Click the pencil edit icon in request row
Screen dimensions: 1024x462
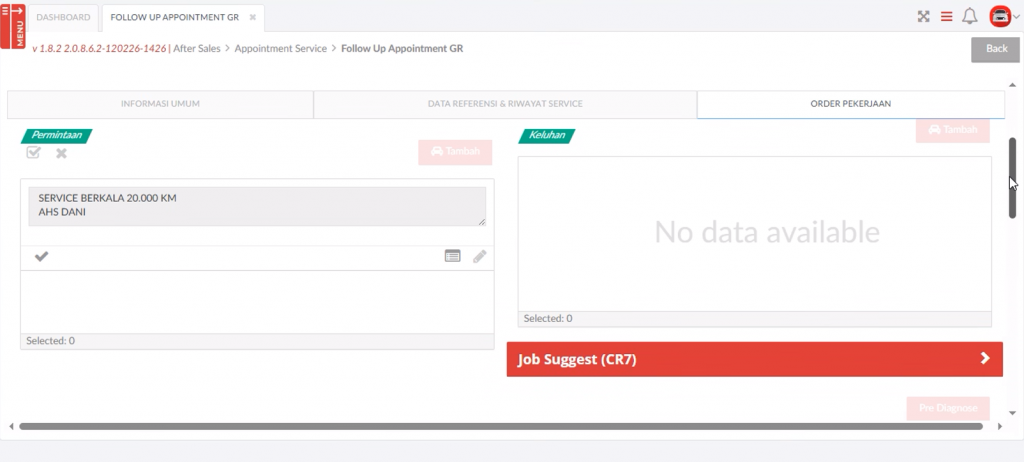[x=480, y=257]
